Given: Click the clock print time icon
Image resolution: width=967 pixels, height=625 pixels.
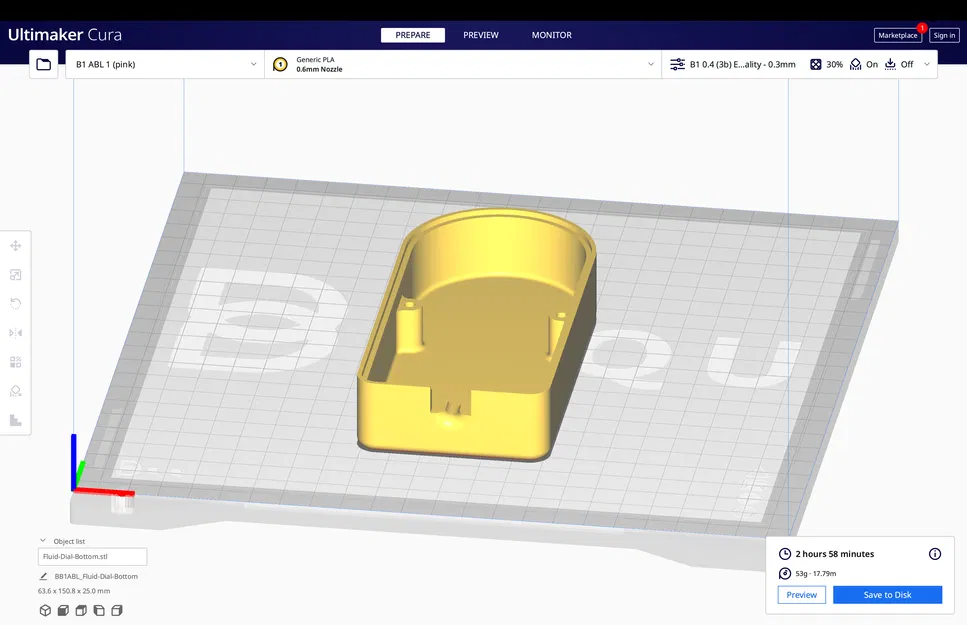Looking at the screenshot, I should (x=784, y=553).
